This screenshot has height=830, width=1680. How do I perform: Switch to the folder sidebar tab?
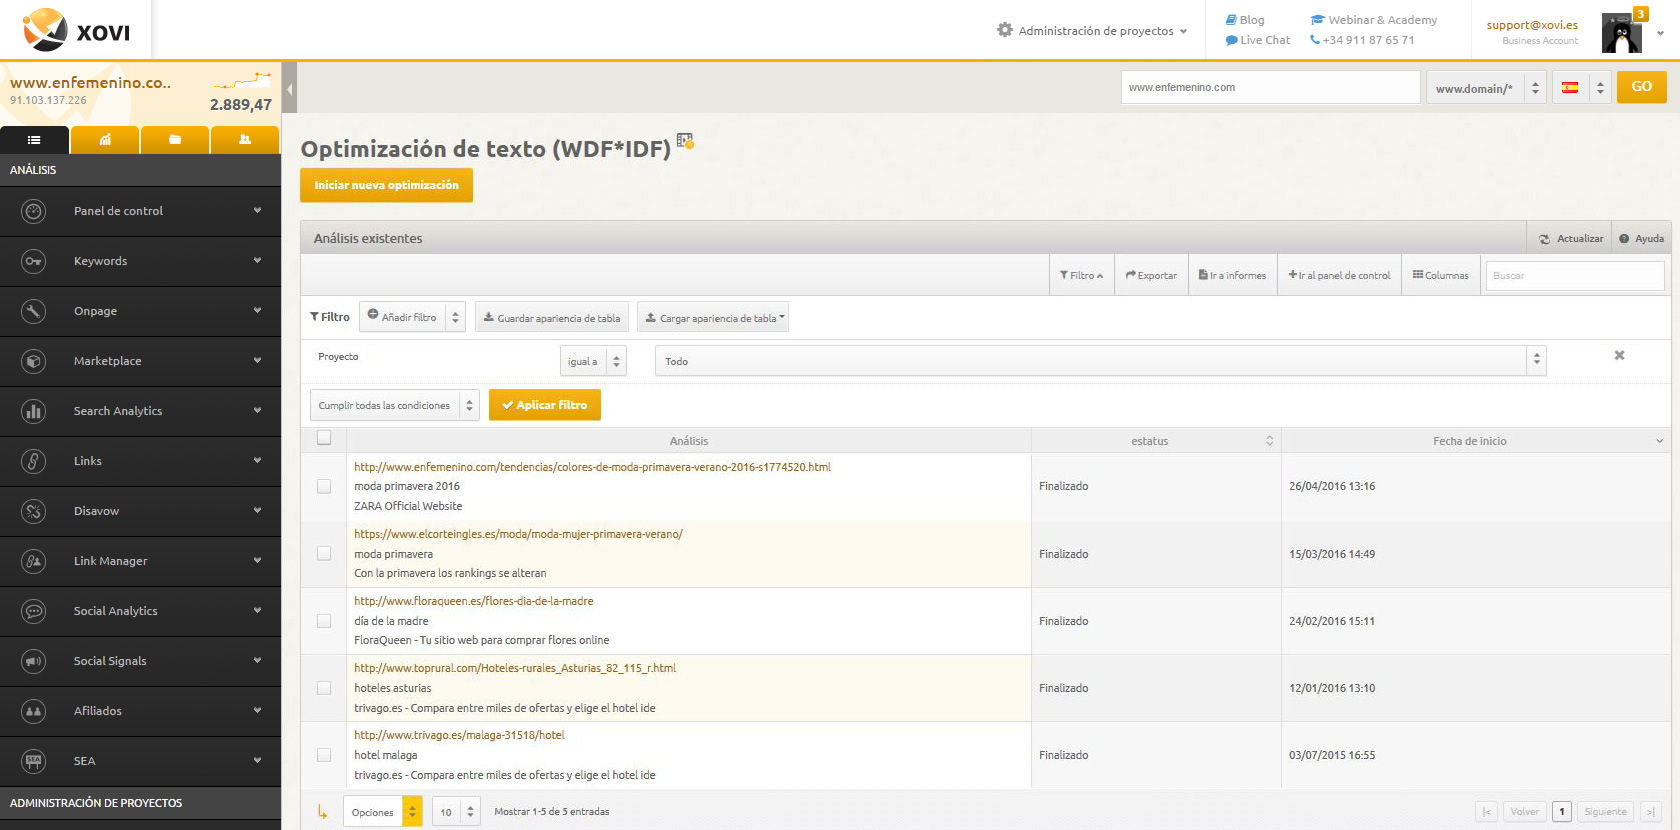pyautogui.click(x=175, y=140)
